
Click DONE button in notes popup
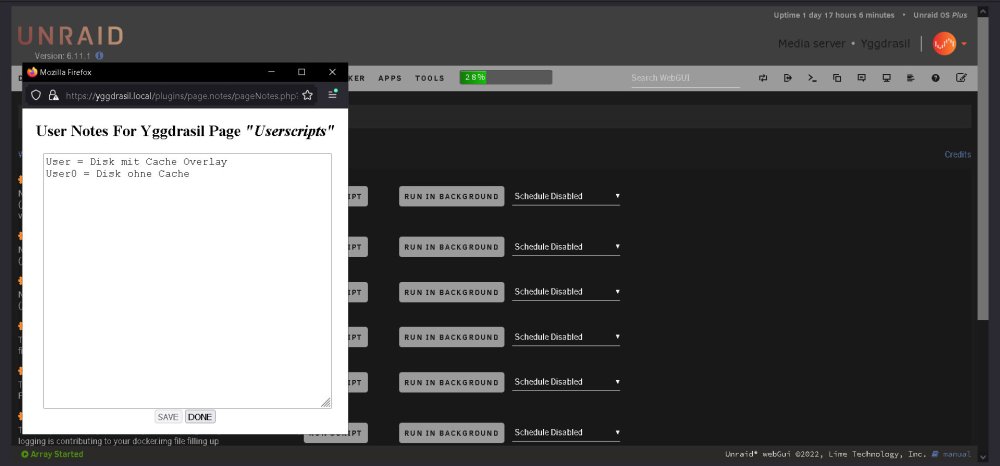coord(200,417)
